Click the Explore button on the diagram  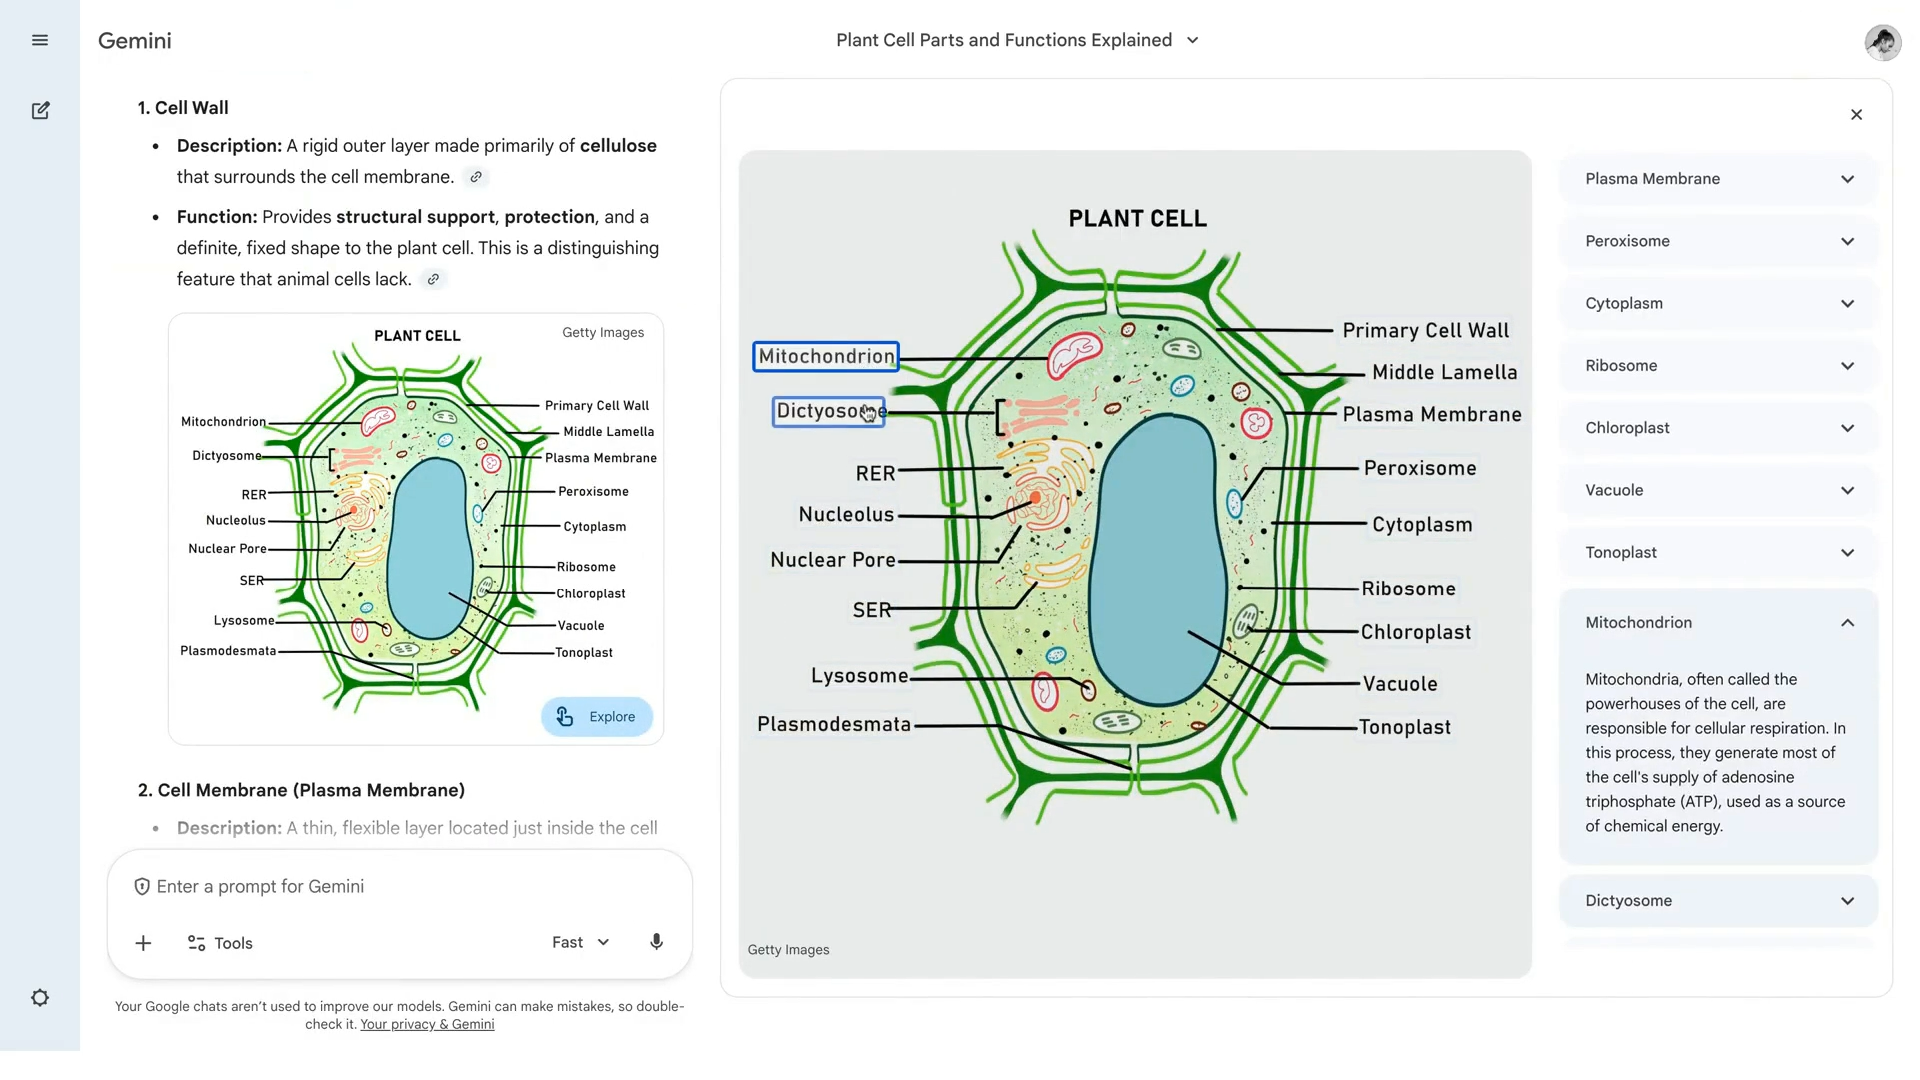pyautogui.click(x=597, y=717)
